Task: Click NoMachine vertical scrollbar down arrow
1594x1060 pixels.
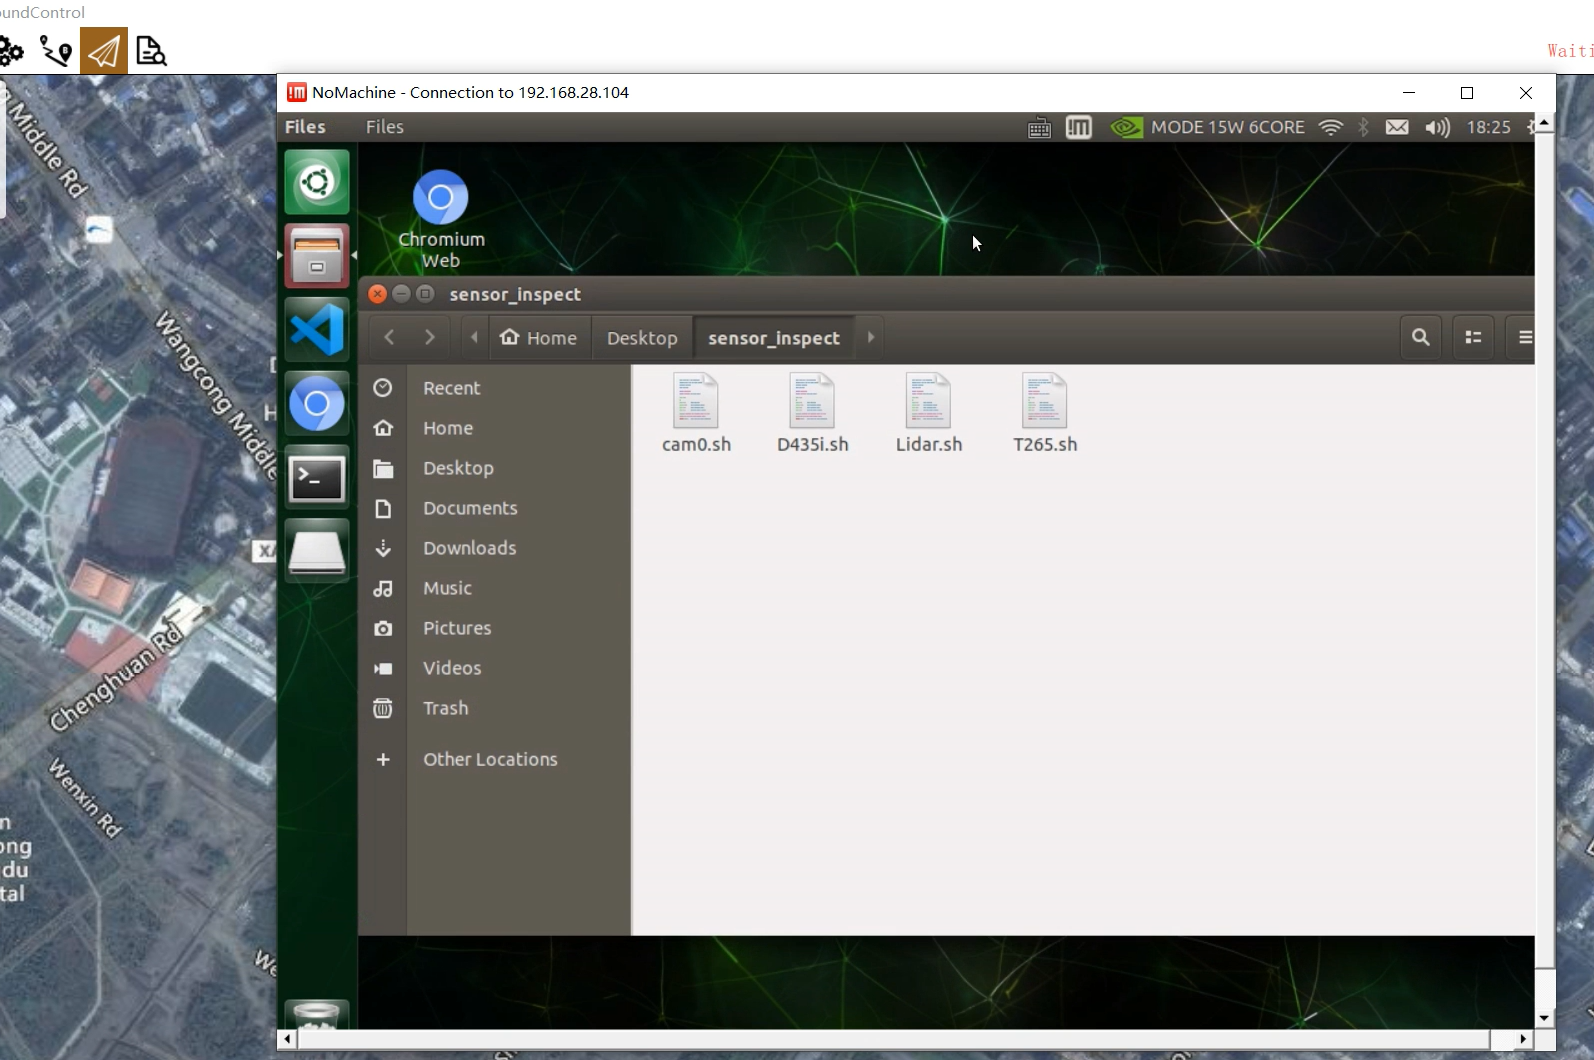Action: point(1544,1018)
